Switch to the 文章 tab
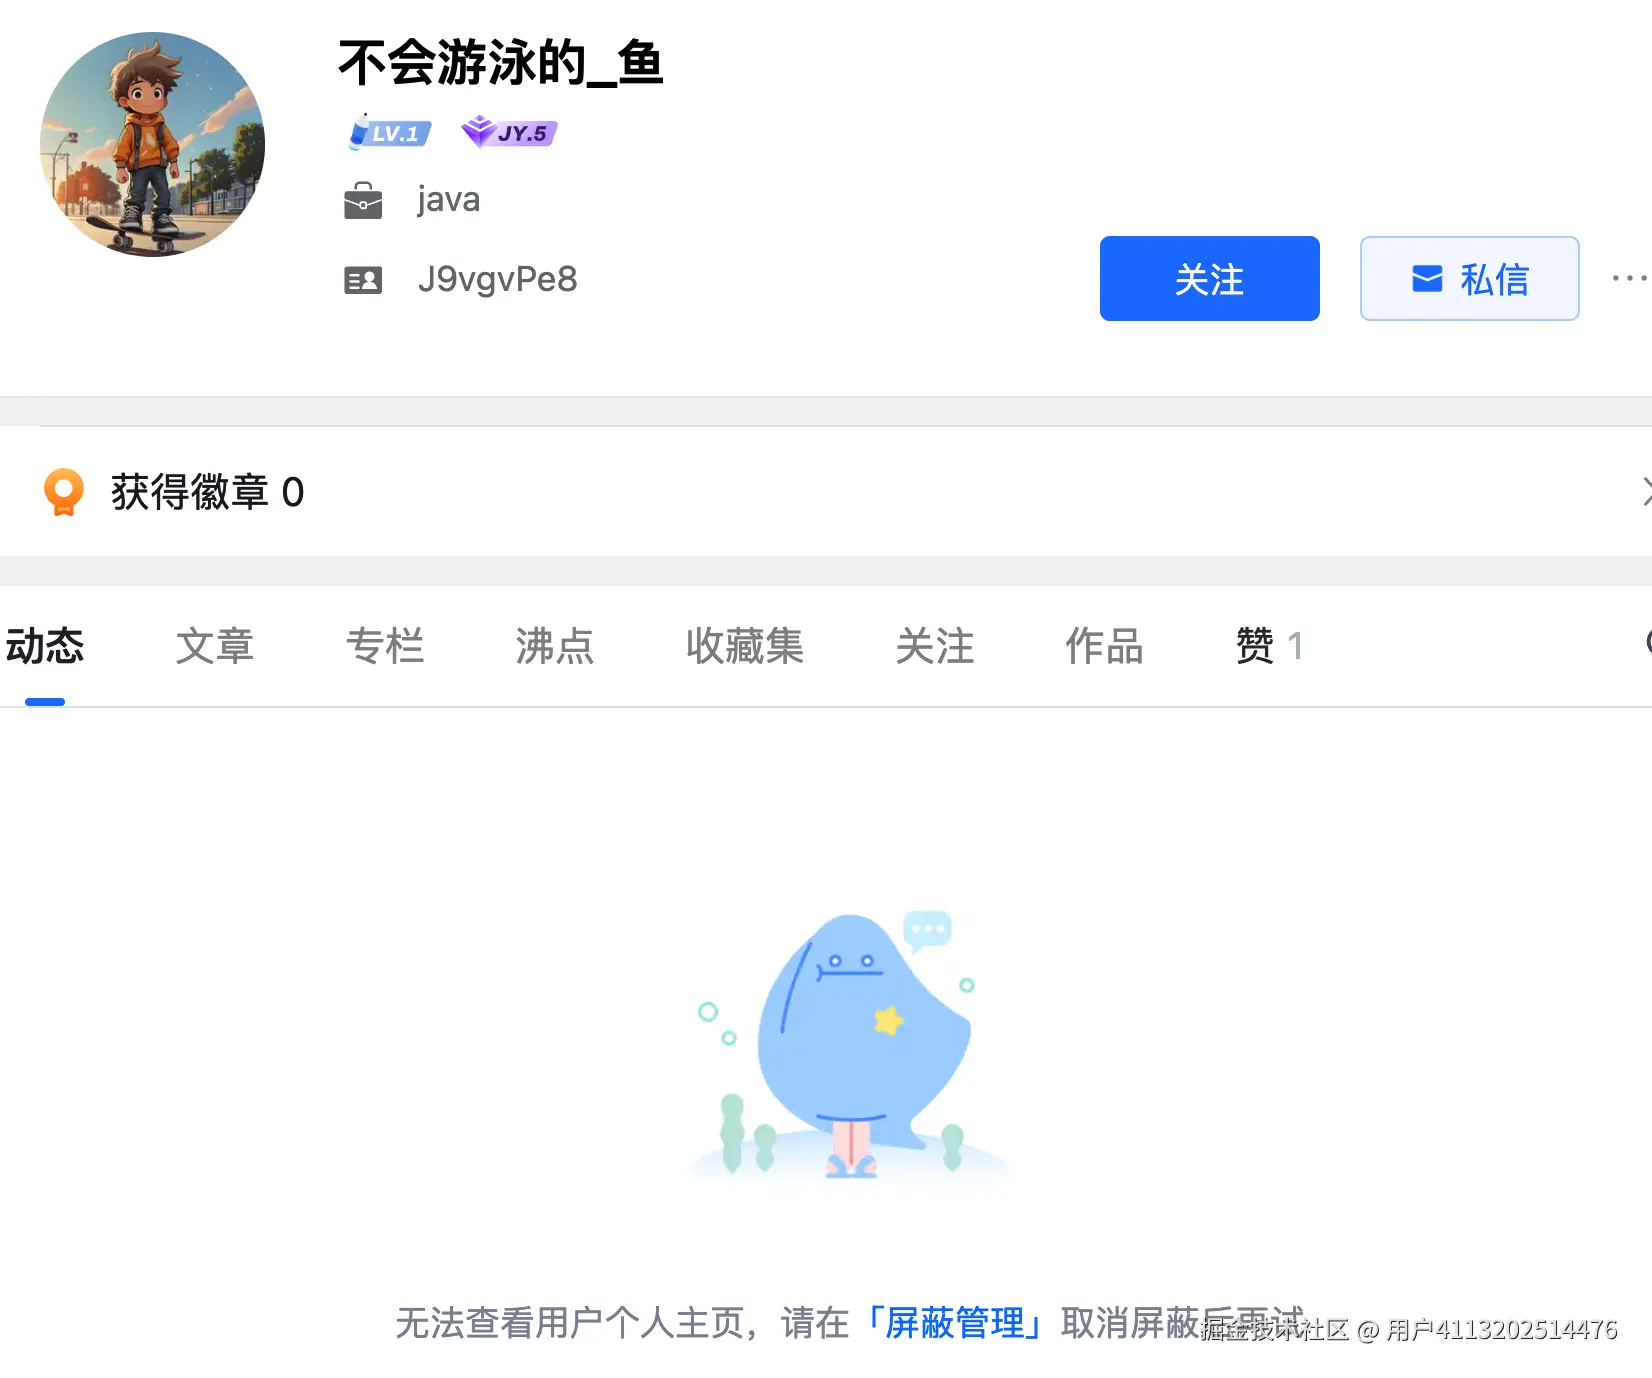The height and width of the screenshot is (1378, 1652). [214, 647]
